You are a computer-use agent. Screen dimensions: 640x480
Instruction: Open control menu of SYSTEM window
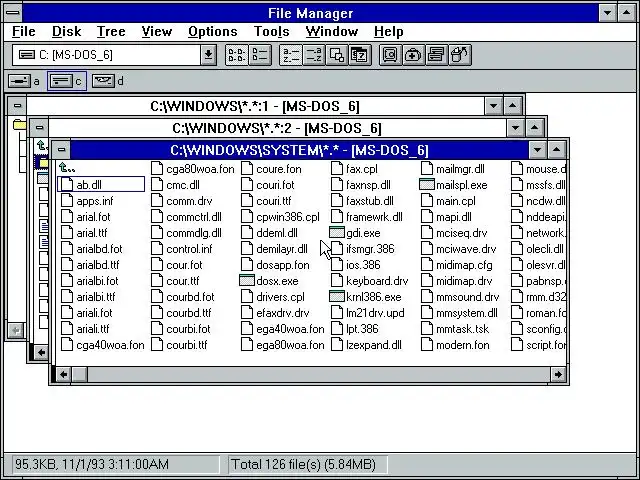click(x=61, y=150)
